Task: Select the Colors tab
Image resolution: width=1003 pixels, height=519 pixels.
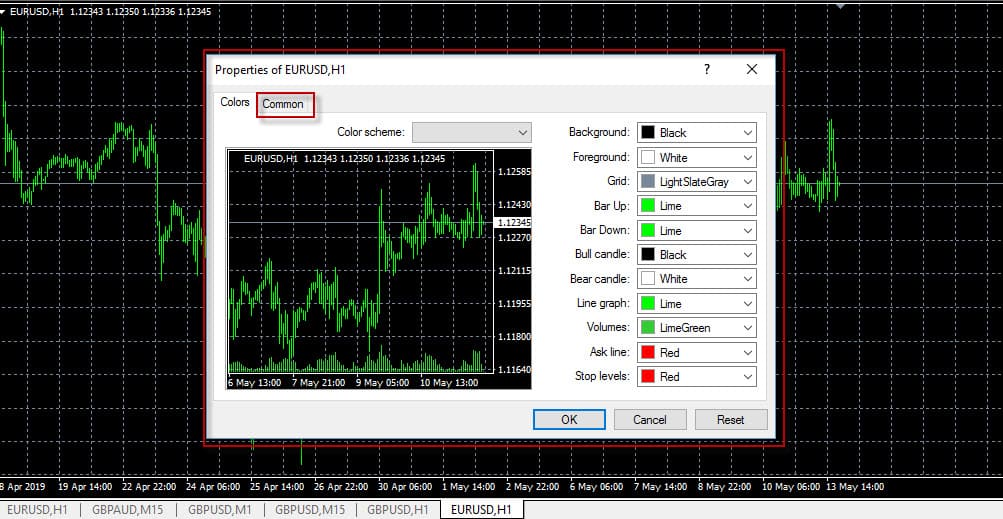Action: pos(235,103)
